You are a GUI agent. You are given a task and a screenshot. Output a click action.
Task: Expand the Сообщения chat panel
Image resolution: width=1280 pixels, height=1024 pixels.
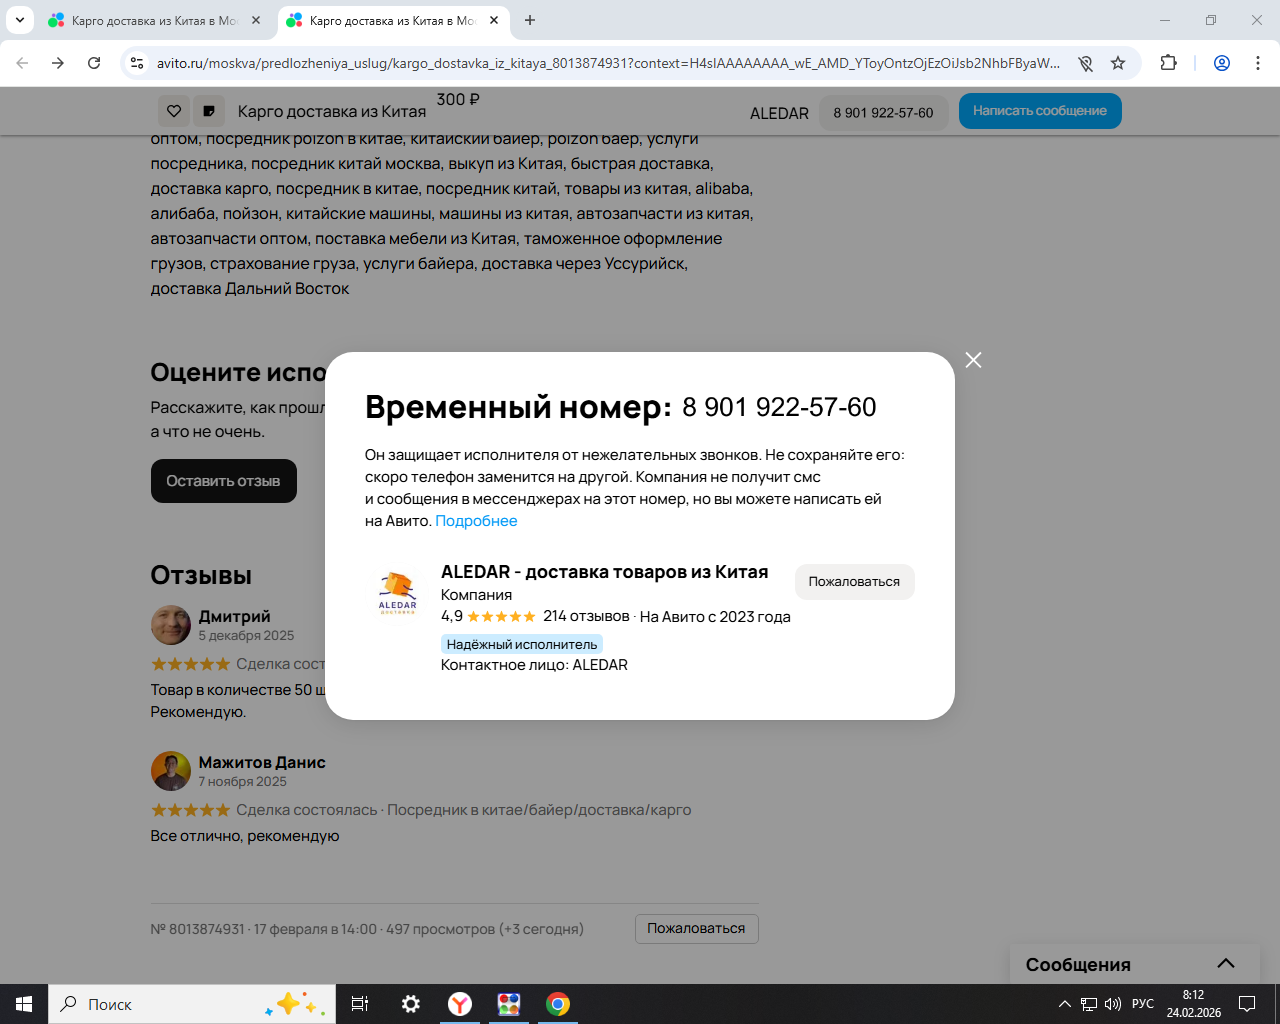(1226, 964)
